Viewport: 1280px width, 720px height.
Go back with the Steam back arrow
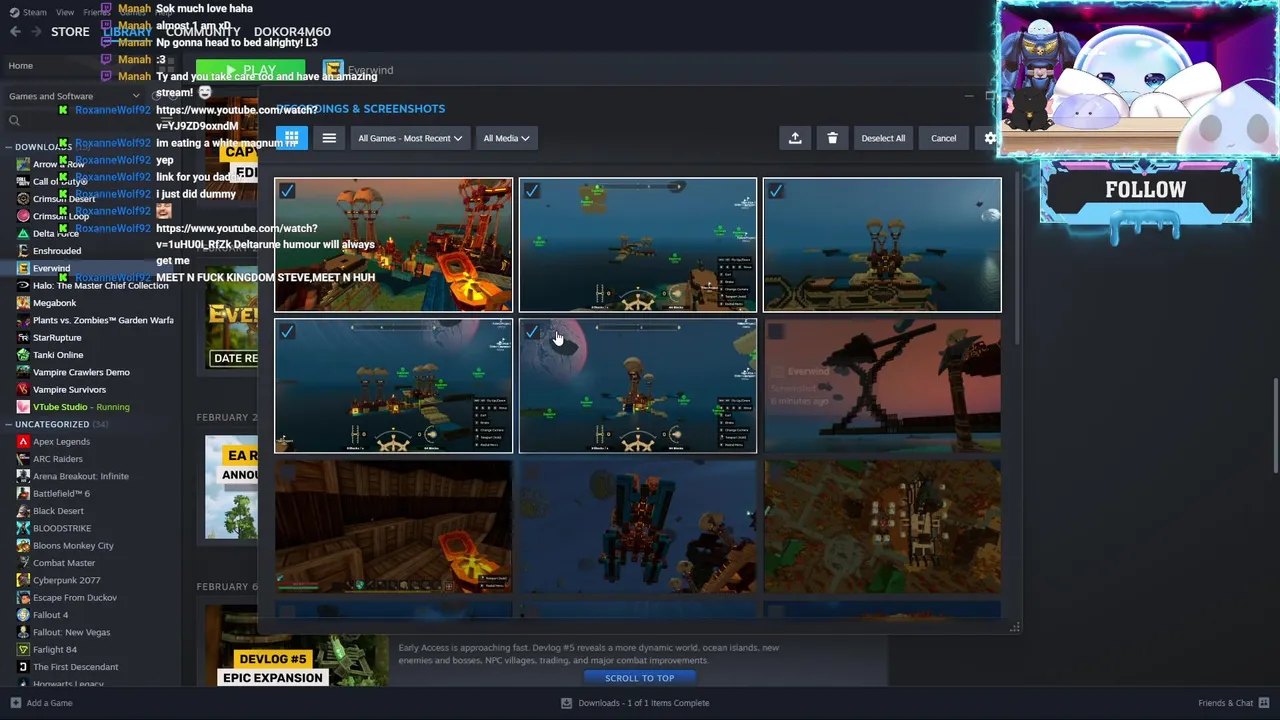[x=15, y=31]
